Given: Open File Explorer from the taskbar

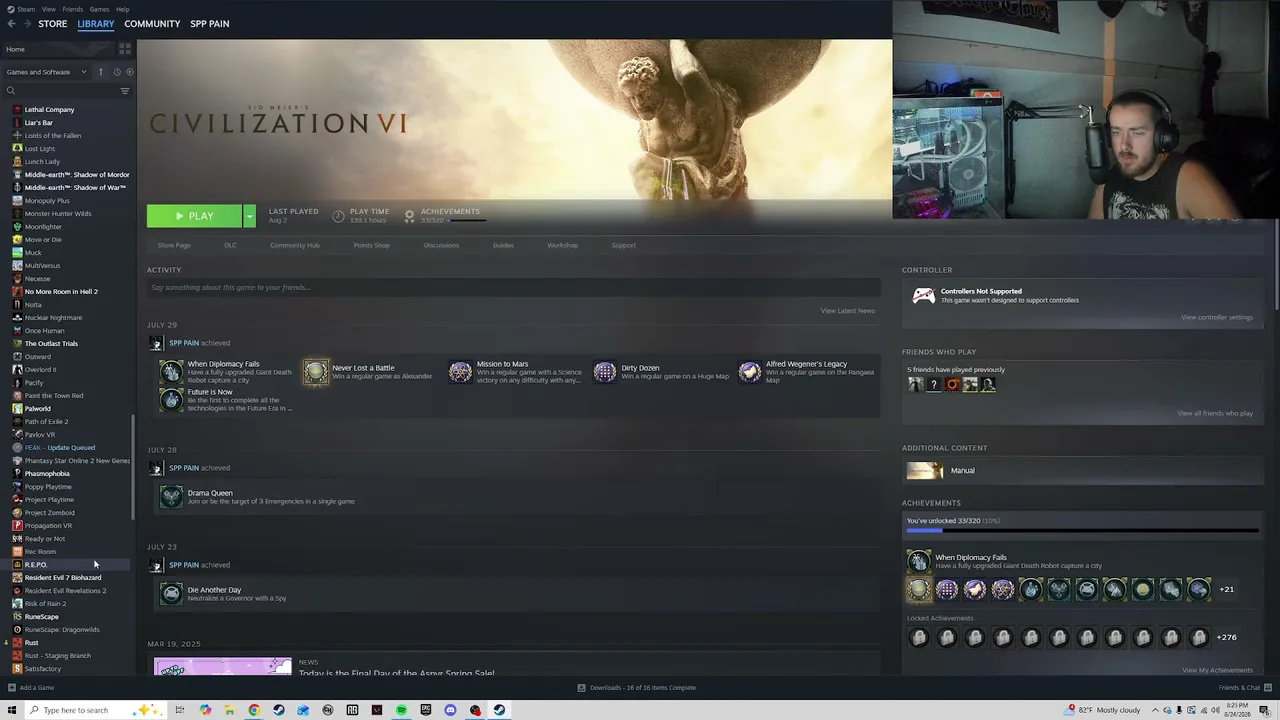Looking at the screenshot, I should [x=230, y=710].
